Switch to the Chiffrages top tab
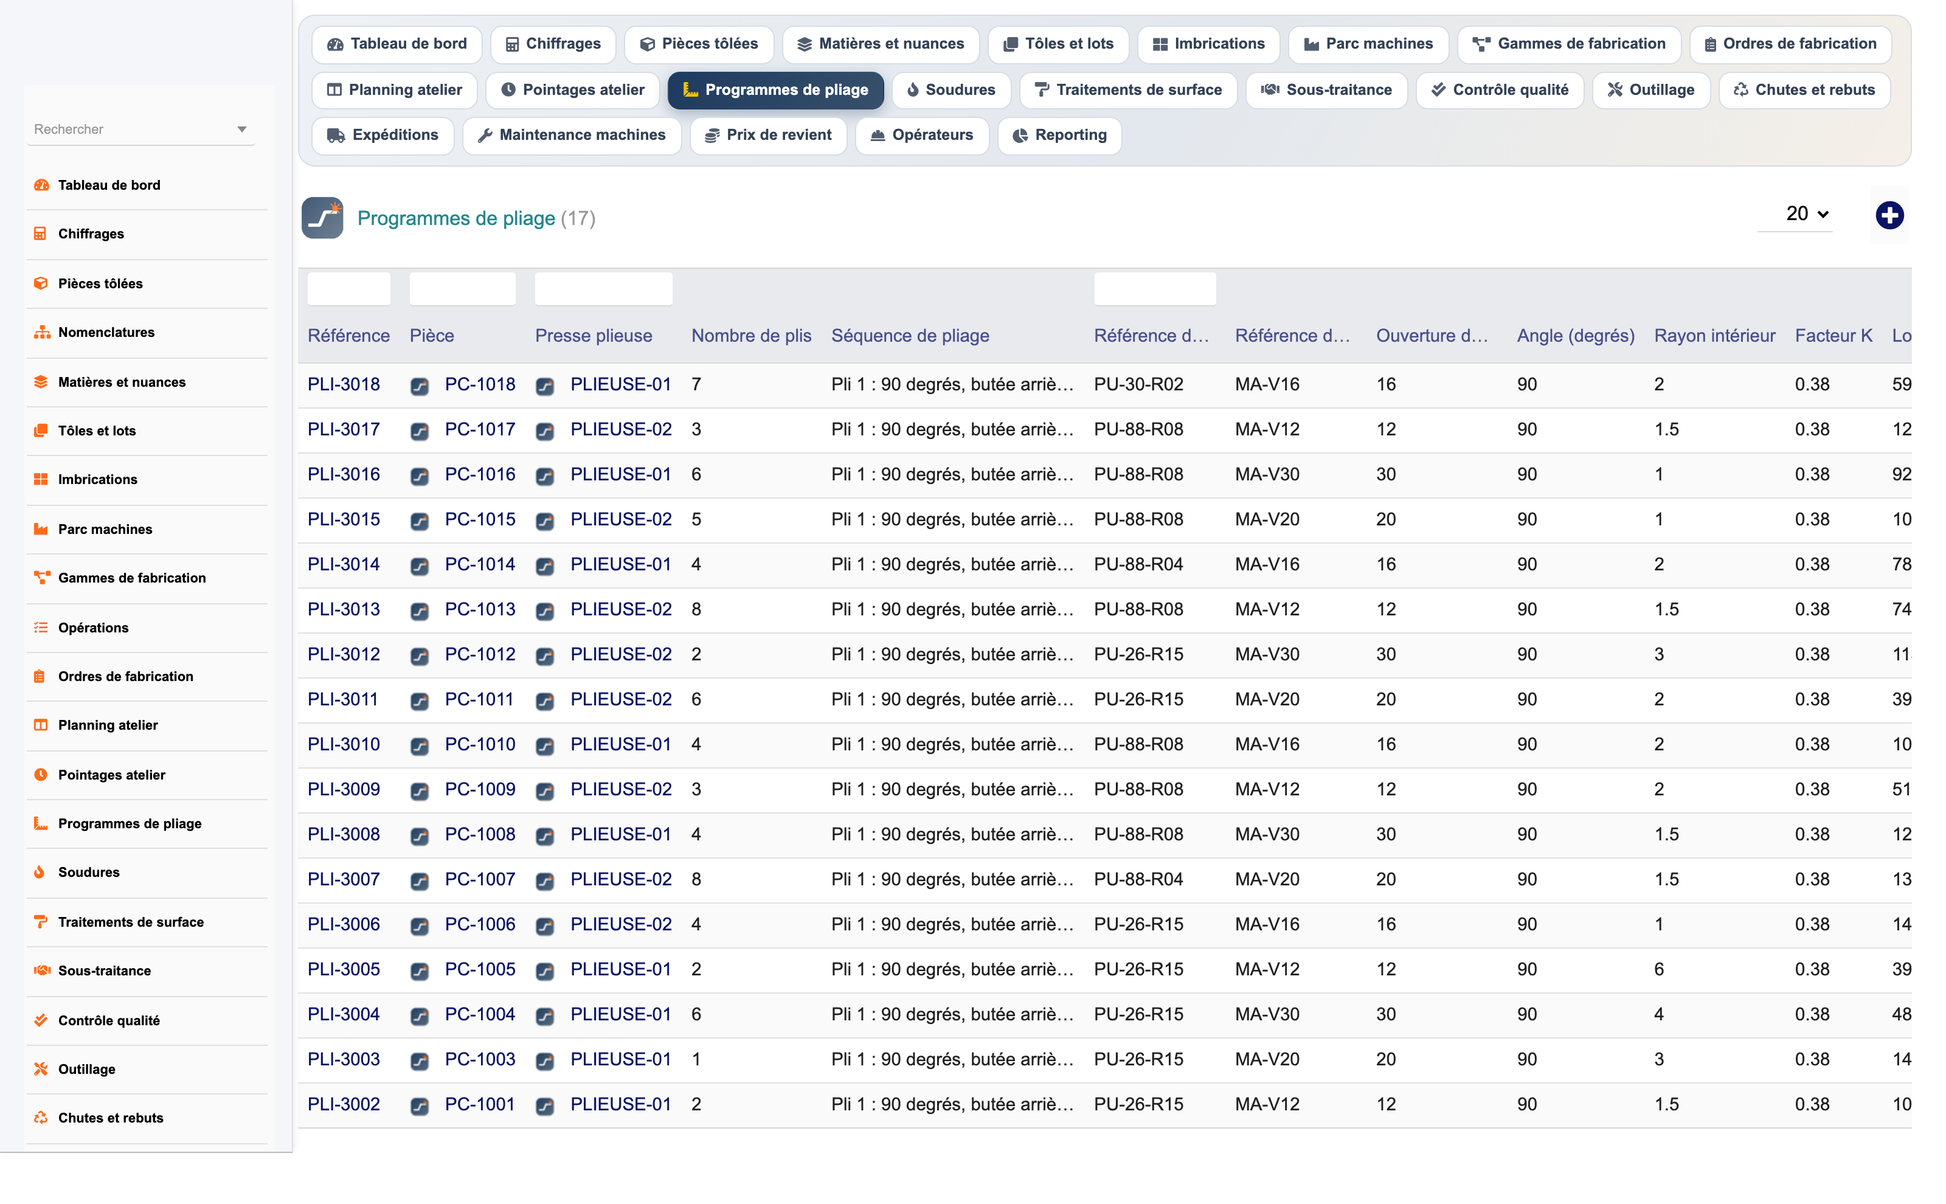This screenshot has height=1204, width=1946. click(553, 44)
